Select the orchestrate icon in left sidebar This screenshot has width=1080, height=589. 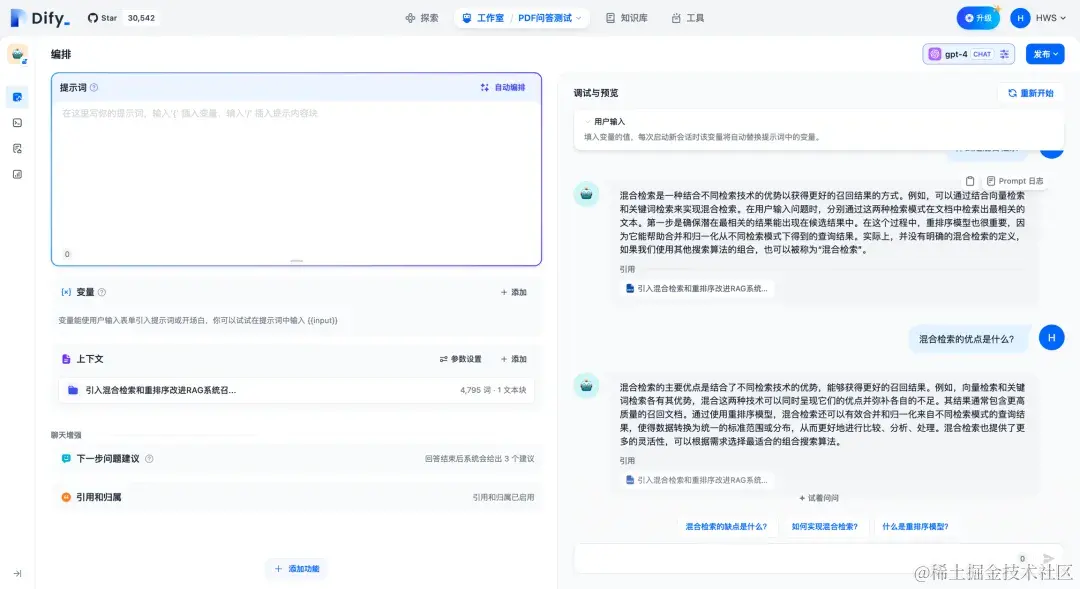coord(17,97)
